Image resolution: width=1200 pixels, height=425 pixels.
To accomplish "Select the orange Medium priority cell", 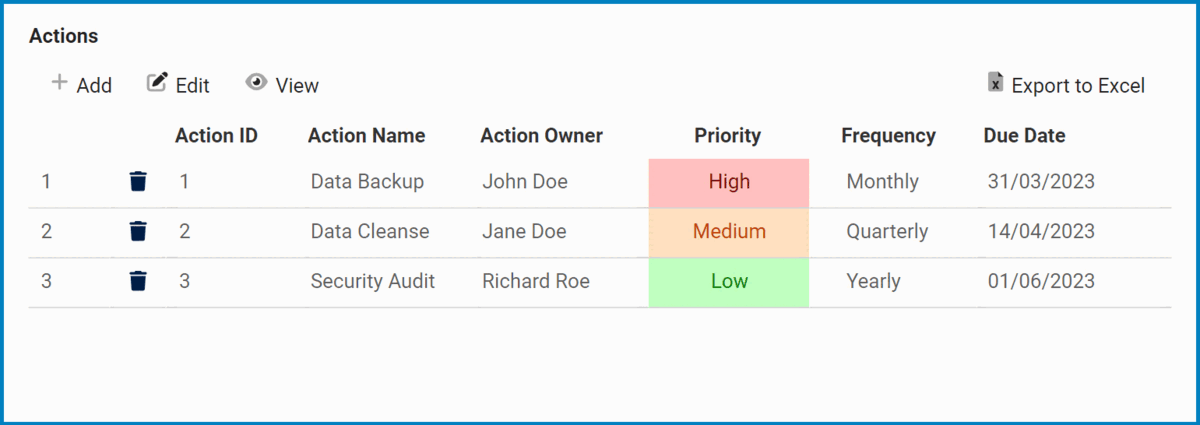I will (x=729, y=232).
